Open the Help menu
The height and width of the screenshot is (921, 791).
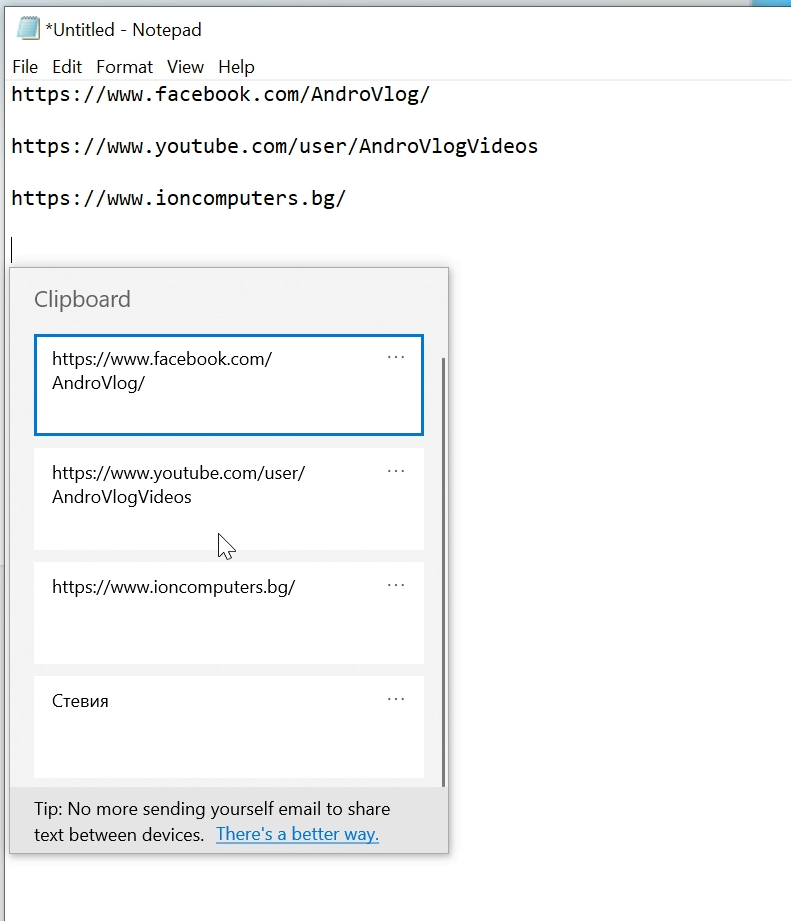(x=236, y=67)
